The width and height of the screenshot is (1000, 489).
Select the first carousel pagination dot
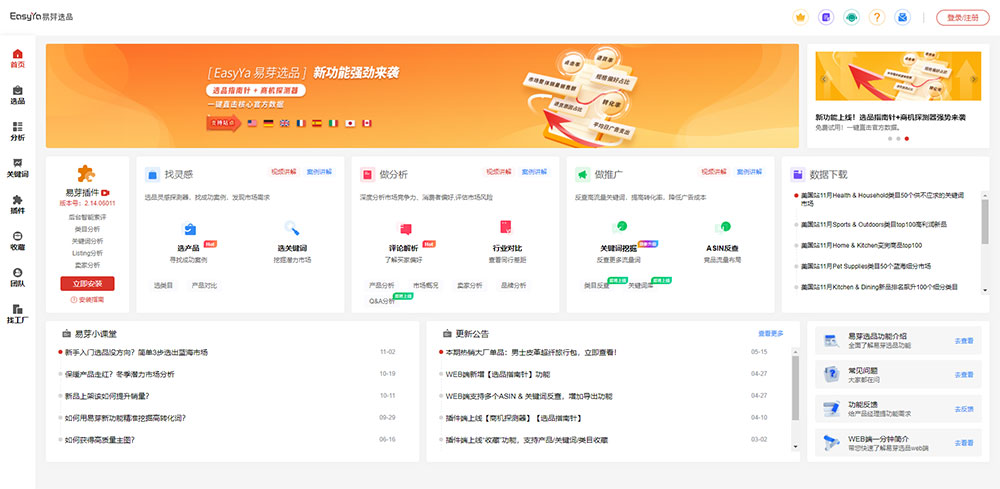coord(889,138)
